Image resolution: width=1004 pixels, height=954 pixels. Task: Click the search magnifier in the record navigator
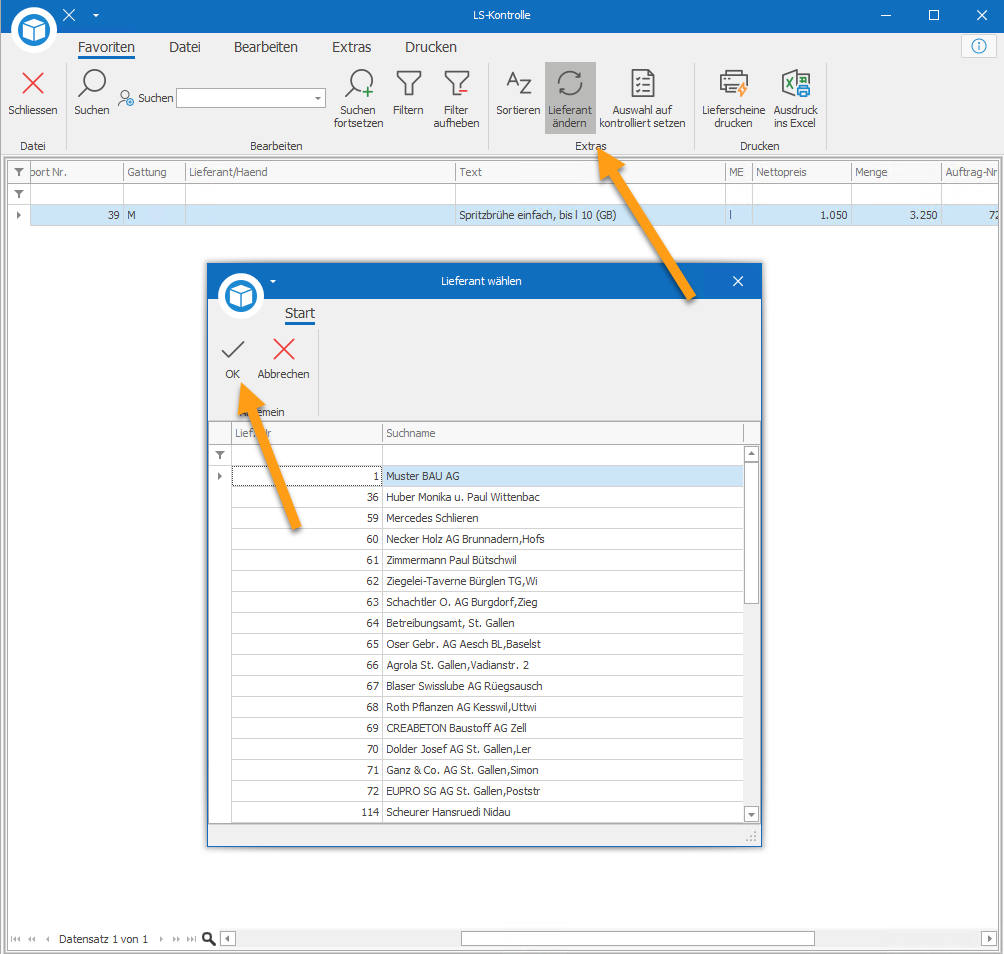pyautogui.click(x=209, y=939)
